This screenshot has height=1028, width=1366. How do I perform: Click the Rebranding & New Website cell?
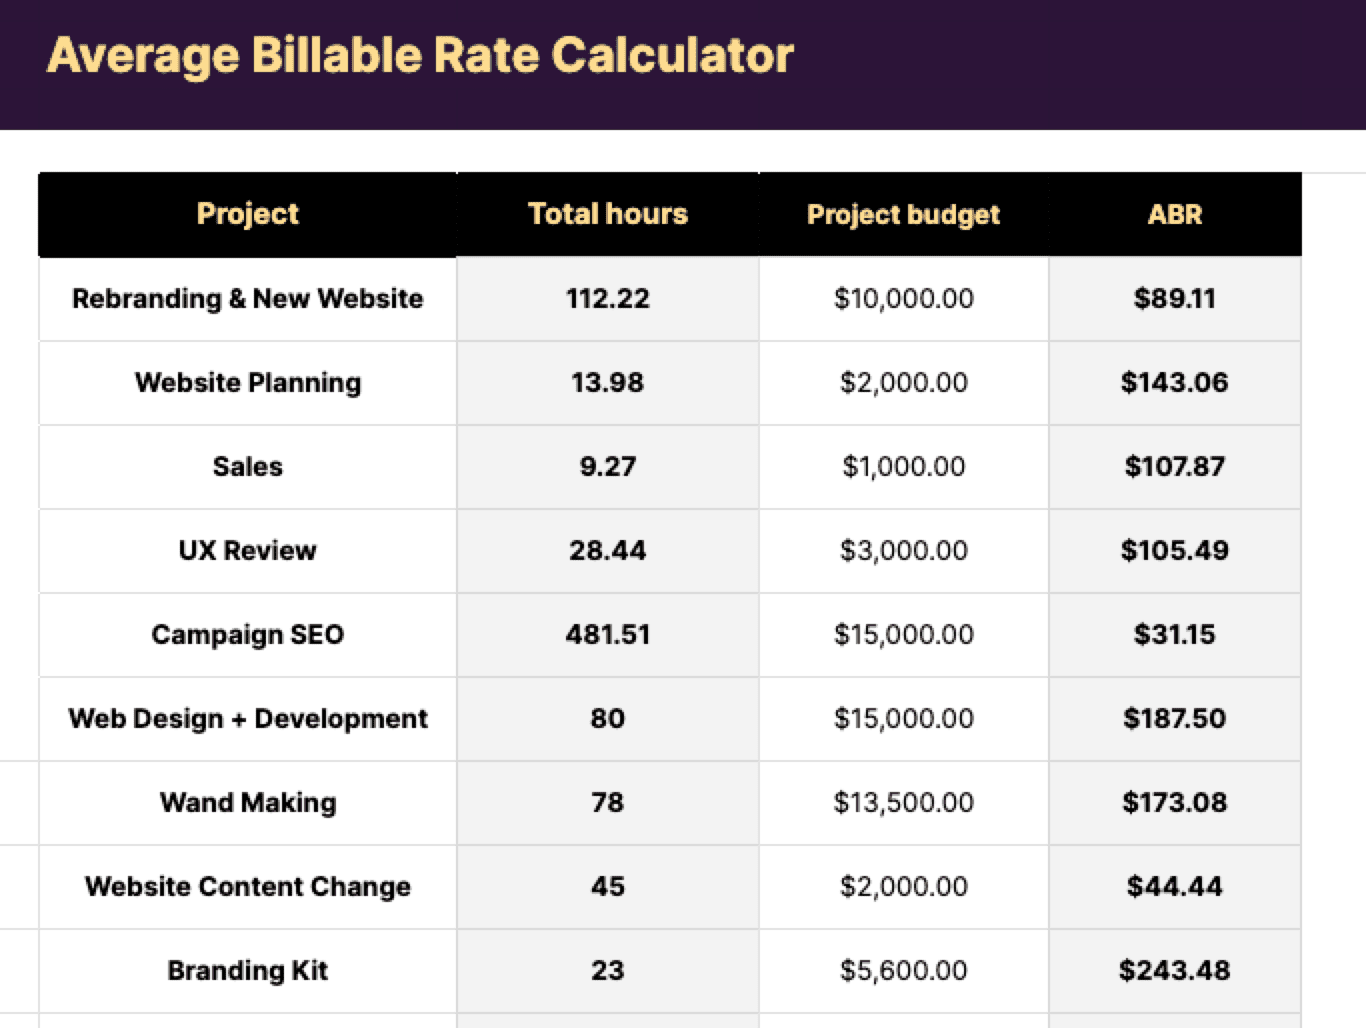pyautogui.click(x=248, y=298)
